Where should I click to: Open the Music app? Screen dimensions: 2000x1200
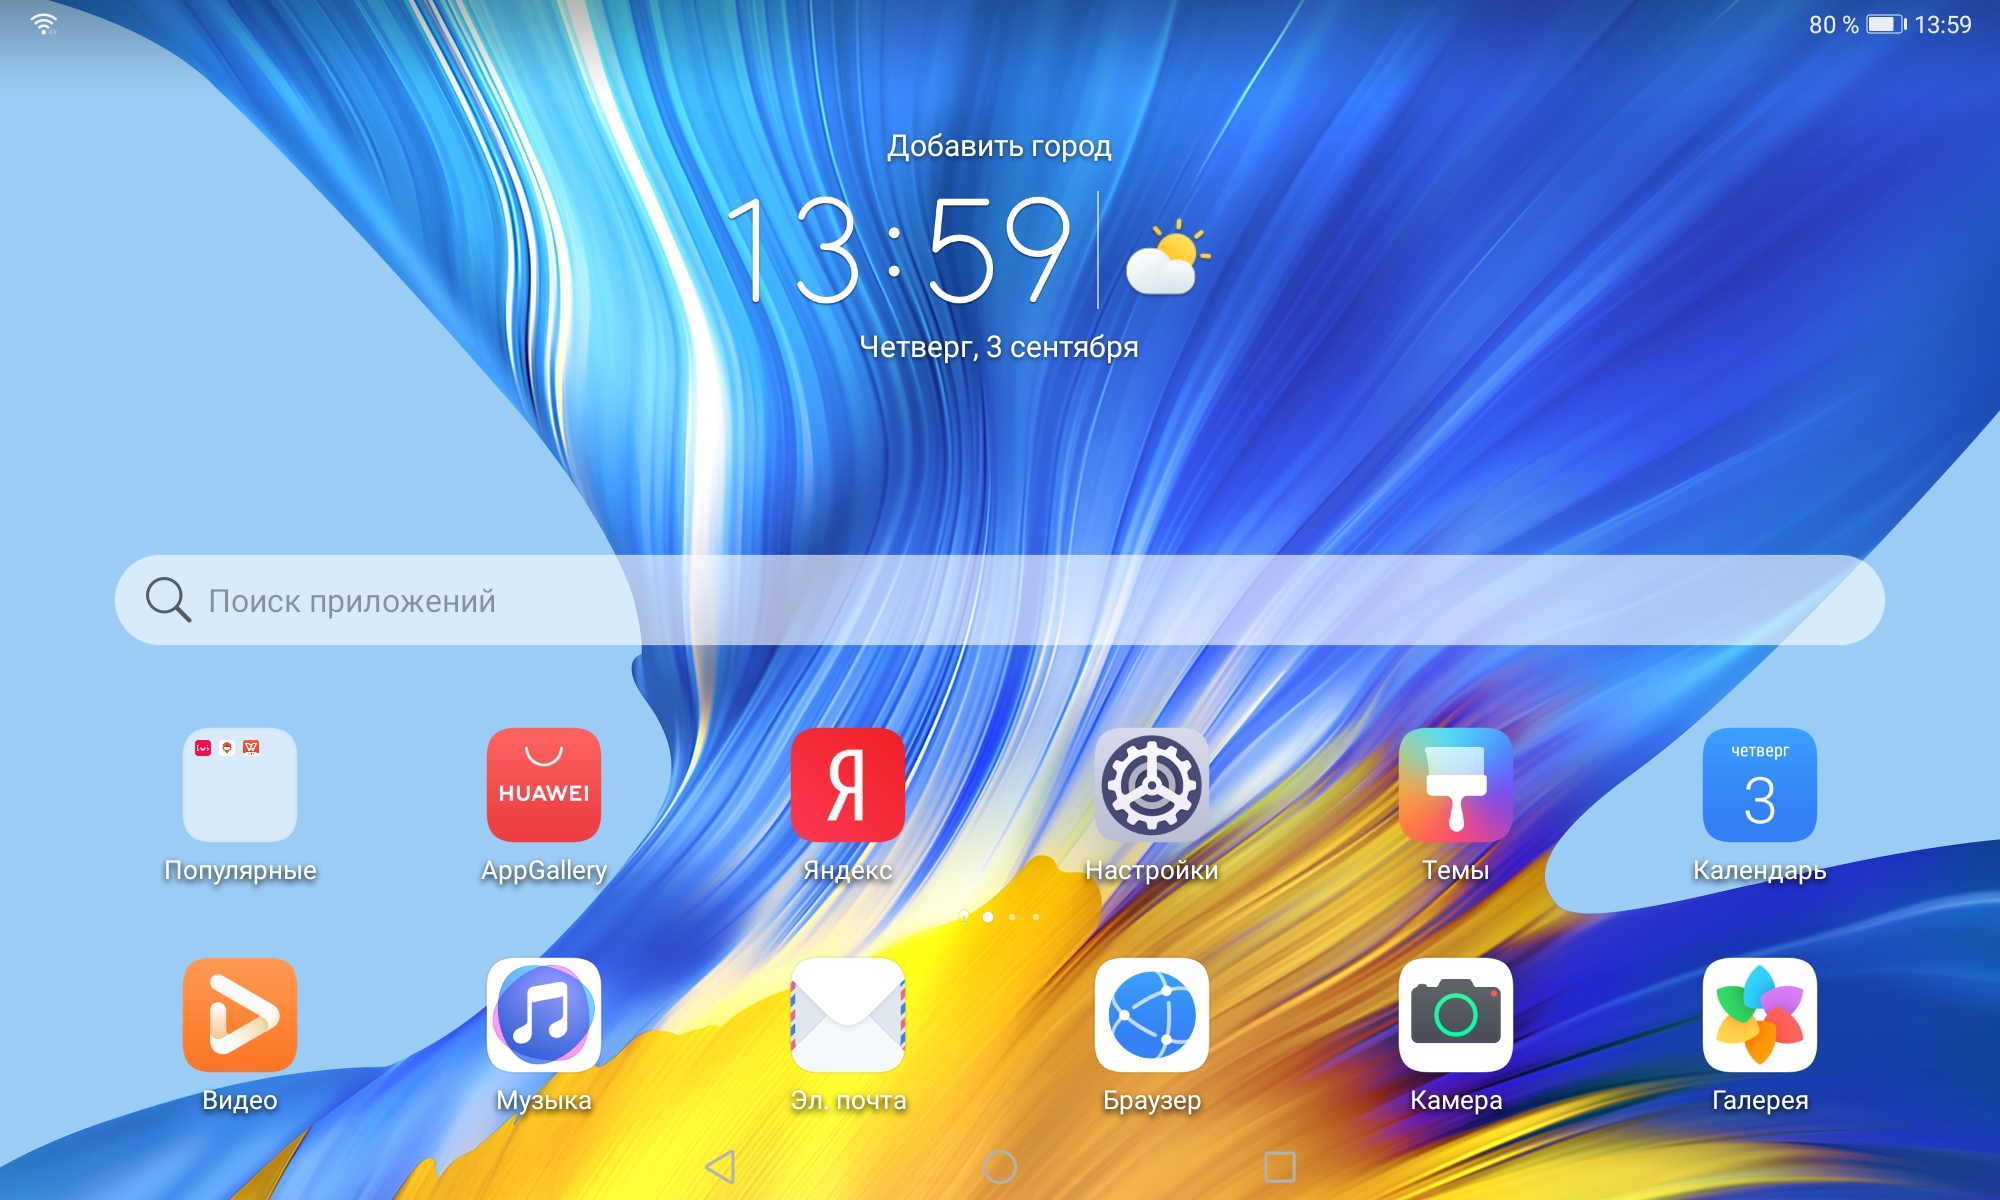pyautogui.click(x=543, y=1015)
